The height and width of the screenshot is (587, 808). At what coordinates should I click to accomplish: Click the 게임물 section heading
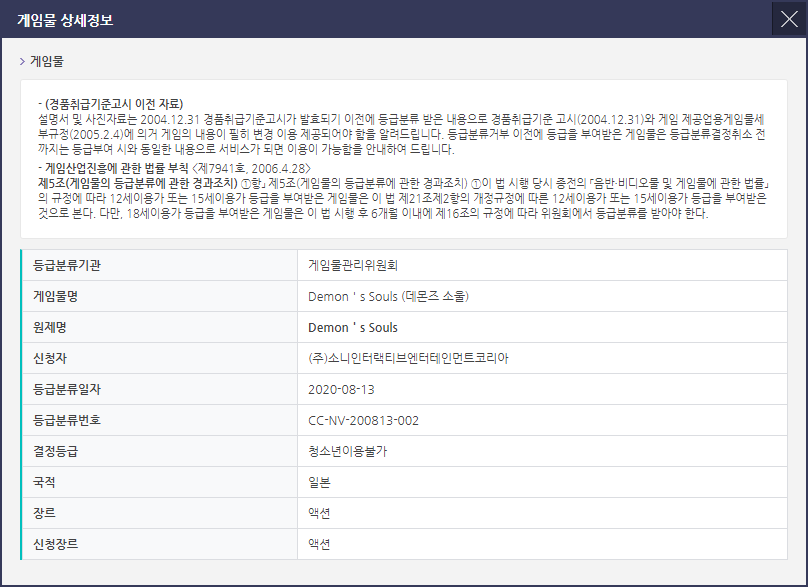pyautogui.click(x=46, y=61)
